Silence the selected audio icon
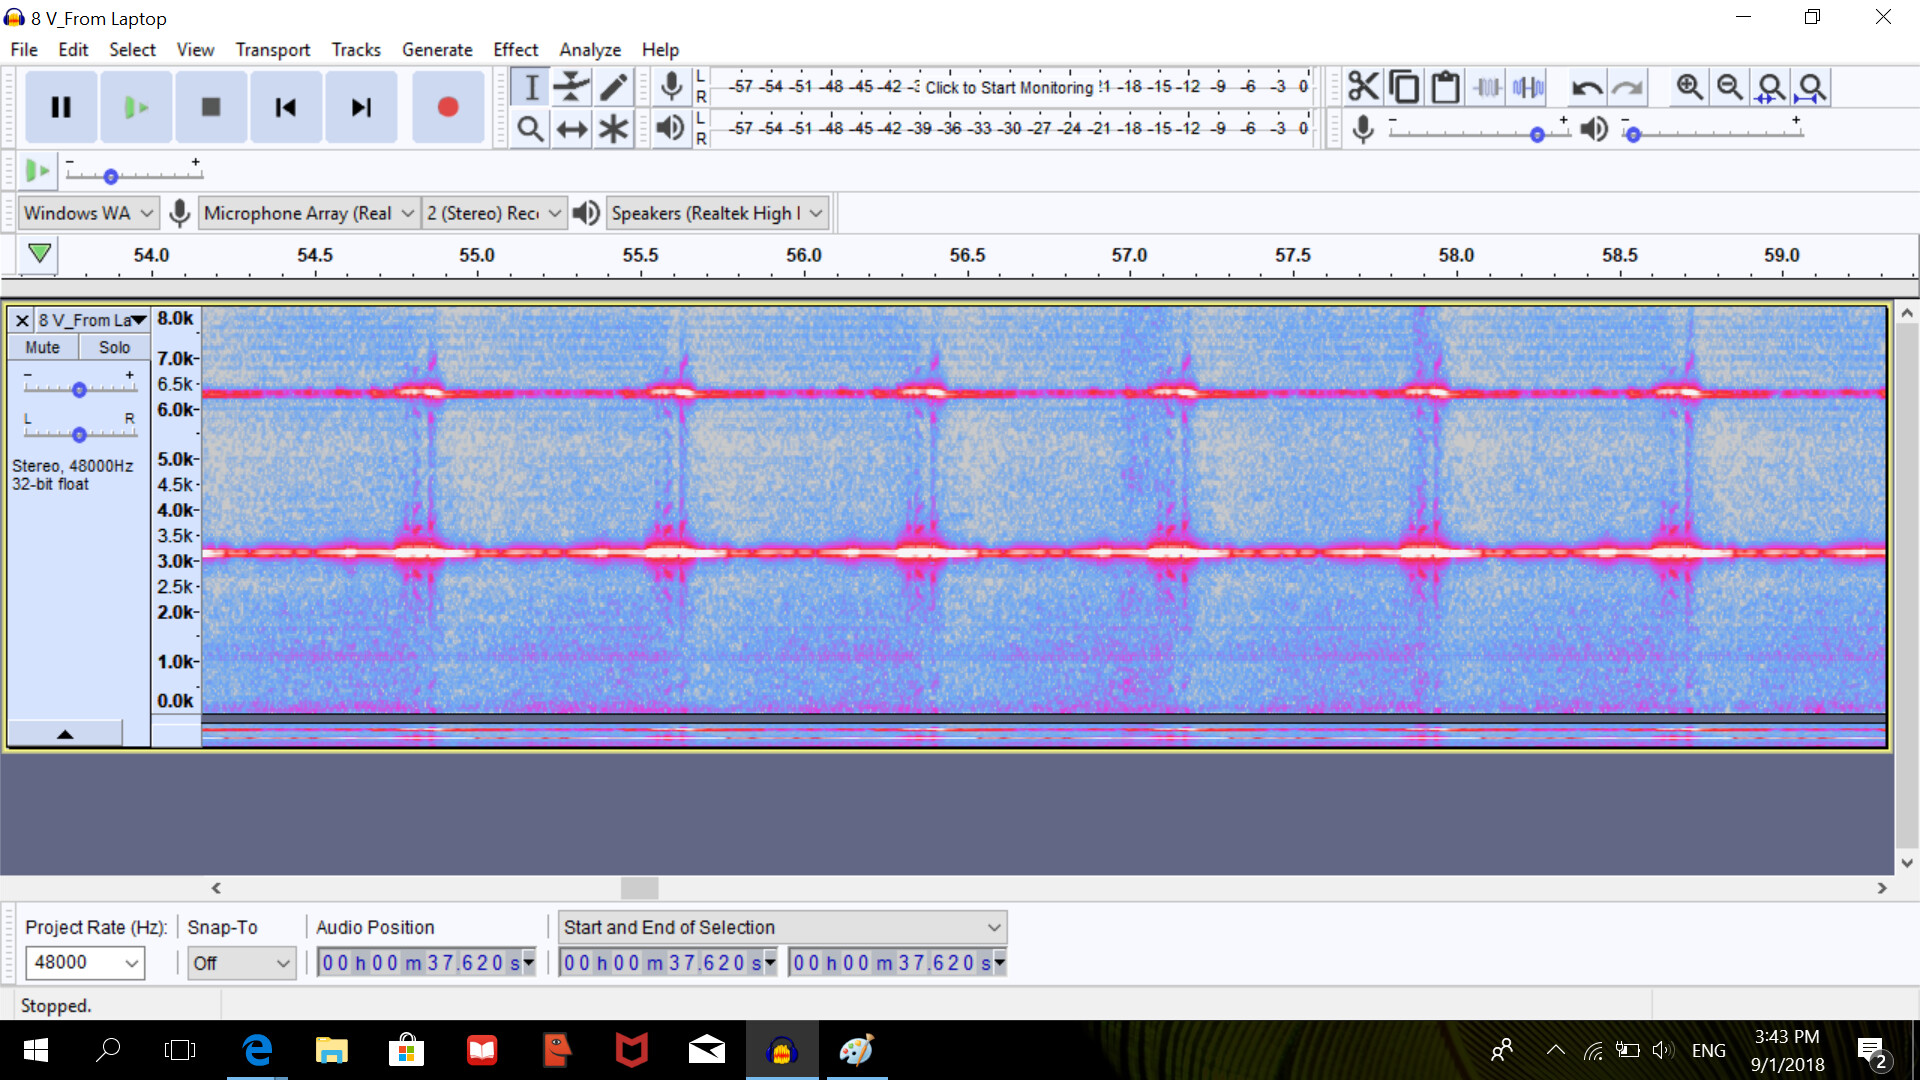Viewport: 1920px width, 1080px height. tap(1528, 87)
